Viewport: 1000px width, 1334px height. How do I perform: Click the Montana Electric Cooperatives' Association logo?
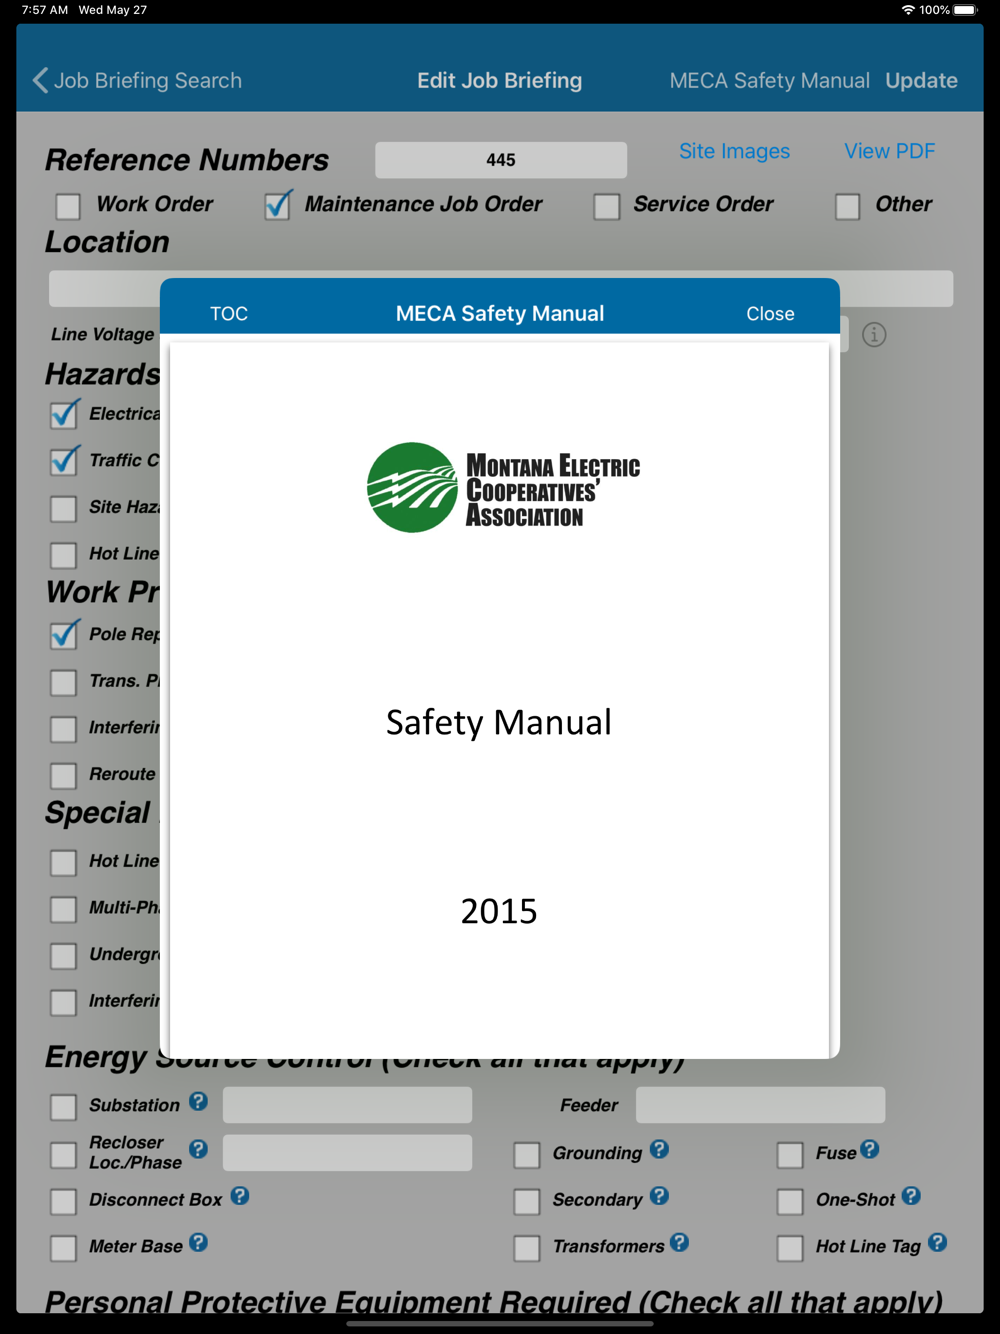(x=503, y=488)
